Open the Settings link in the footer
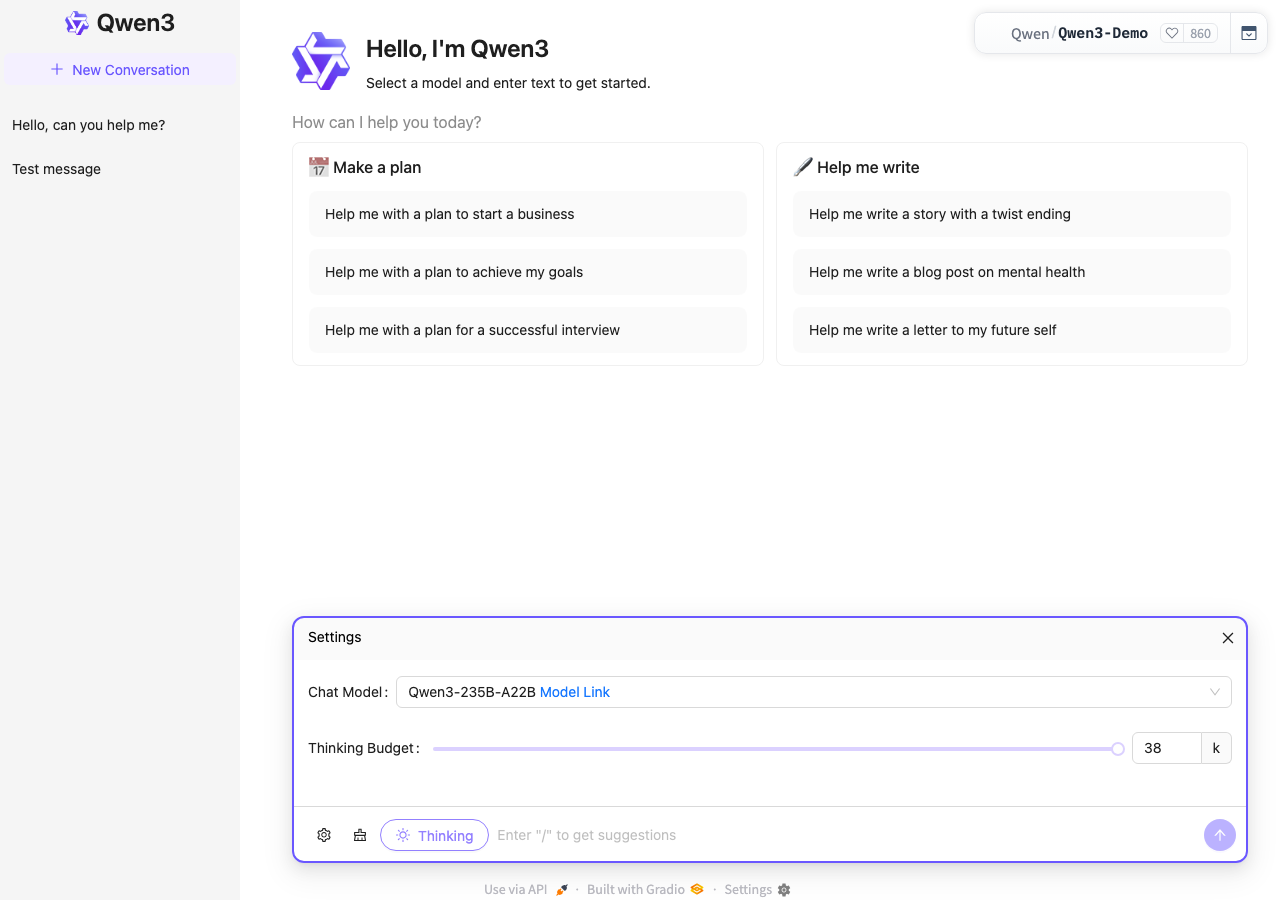Image resolution: width=1280 pixels, height=900 pixels. [757, 889]
